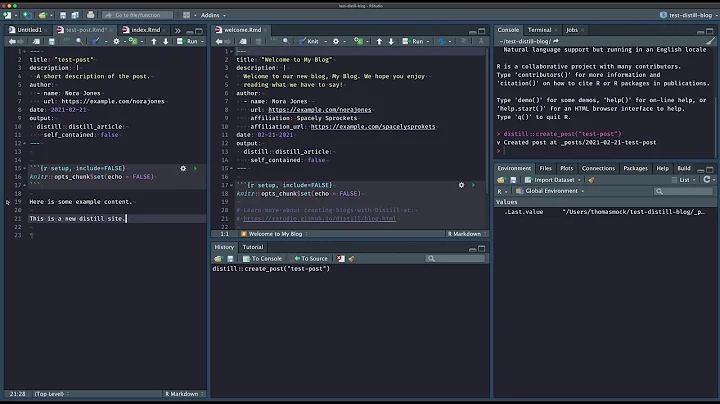720x404 pixels.
Task: Switch to the index.Rmd tab
Action: click(x=145, y=30)
